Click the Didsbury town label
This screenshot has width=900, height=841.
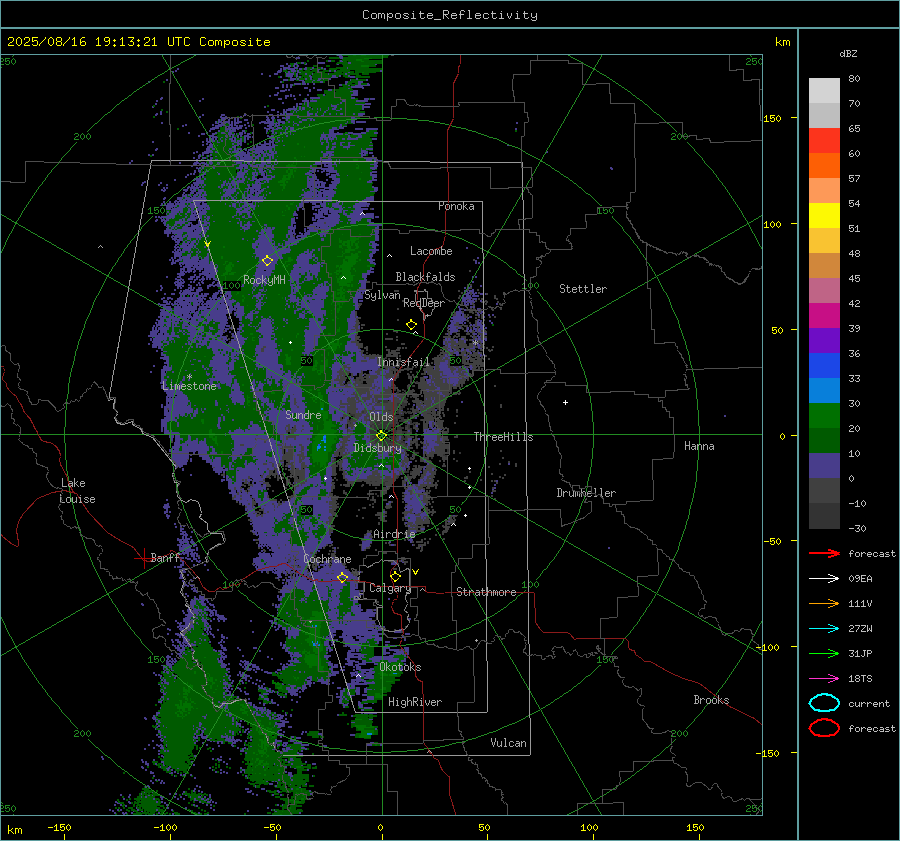click(x=378, y=448)
